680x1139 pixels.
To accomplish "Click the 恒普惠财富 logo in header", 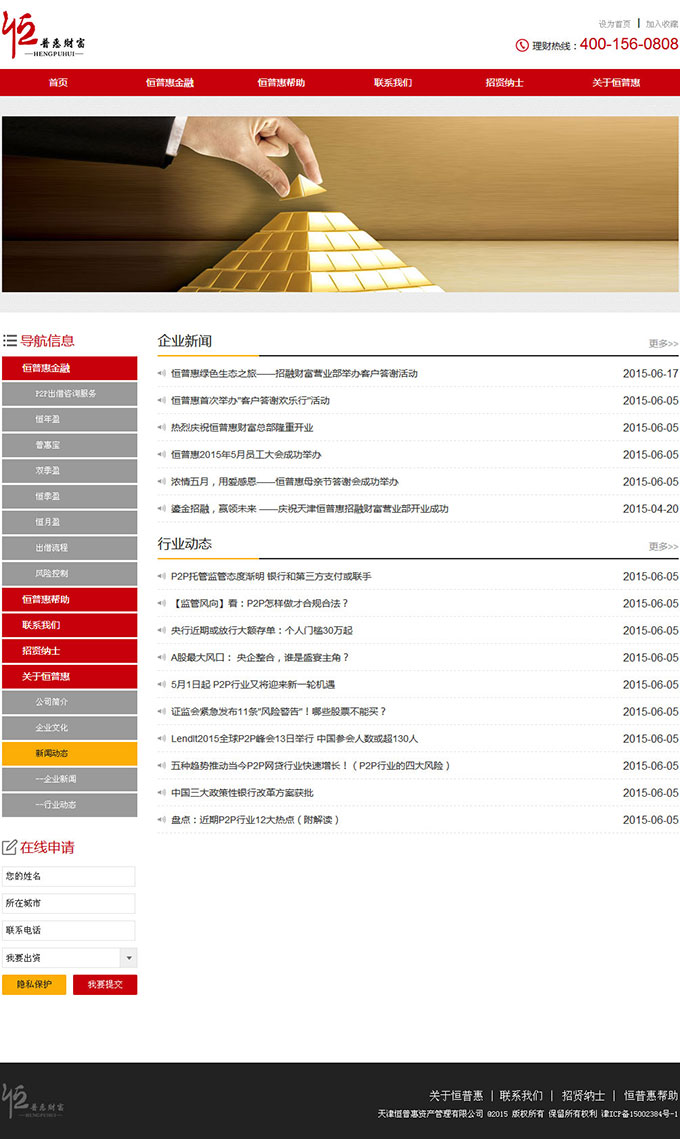I will point(45,36).
